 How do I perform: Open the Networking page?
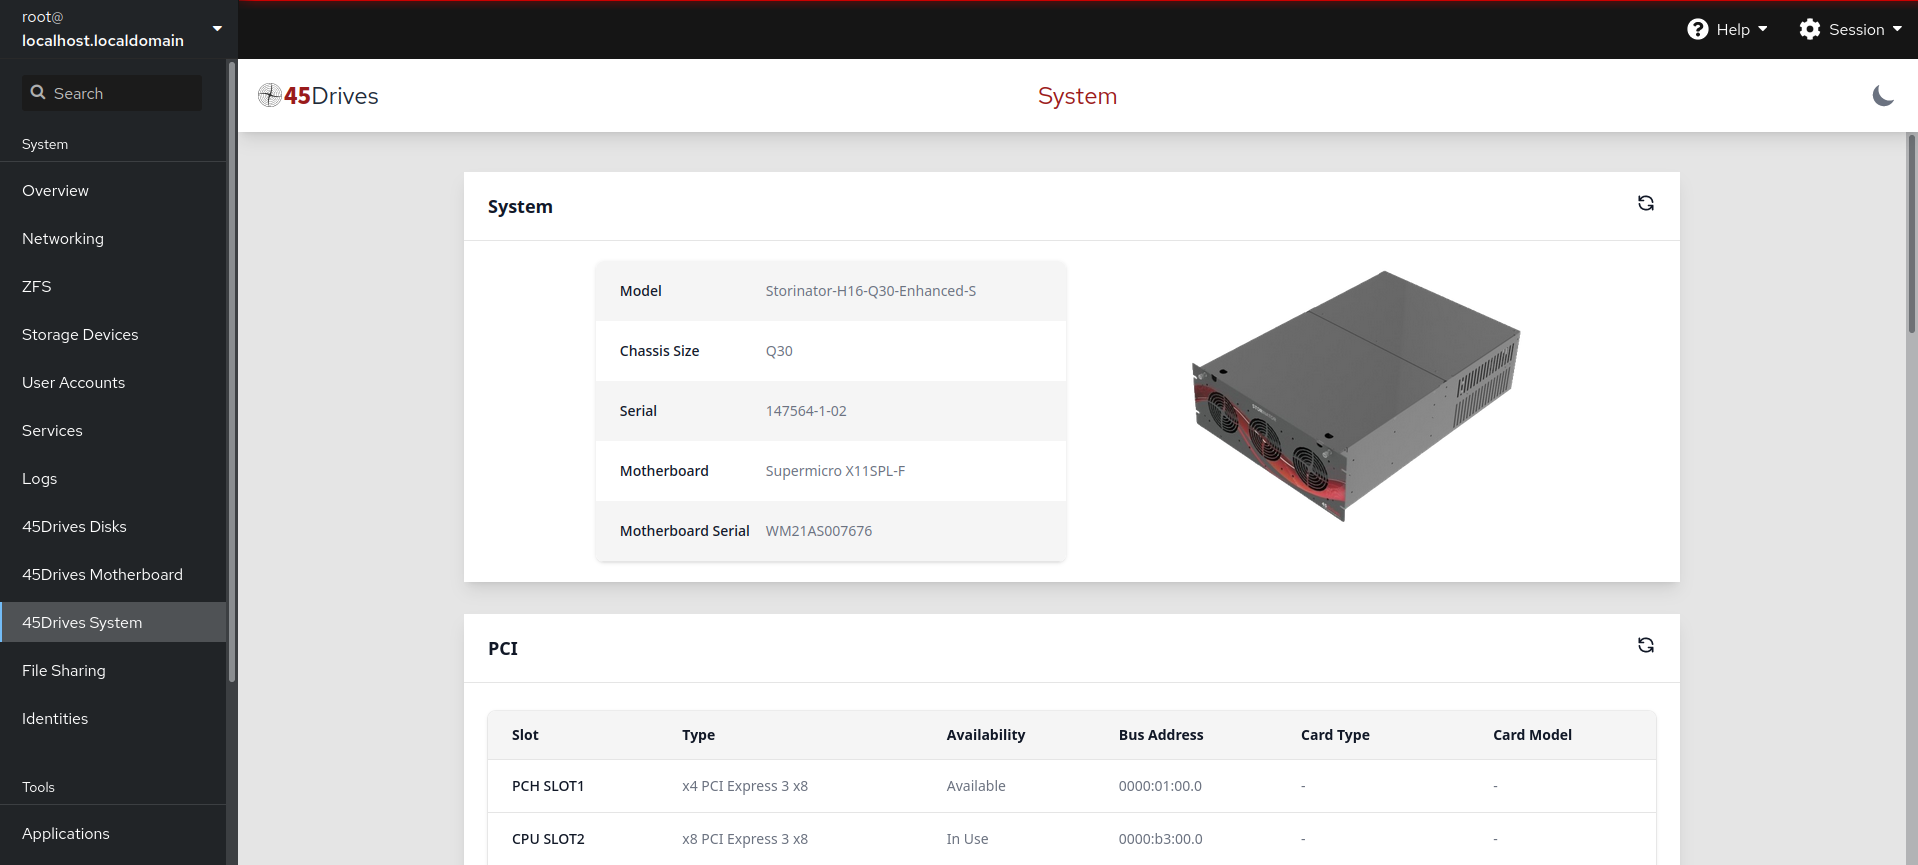pos(113,239)
